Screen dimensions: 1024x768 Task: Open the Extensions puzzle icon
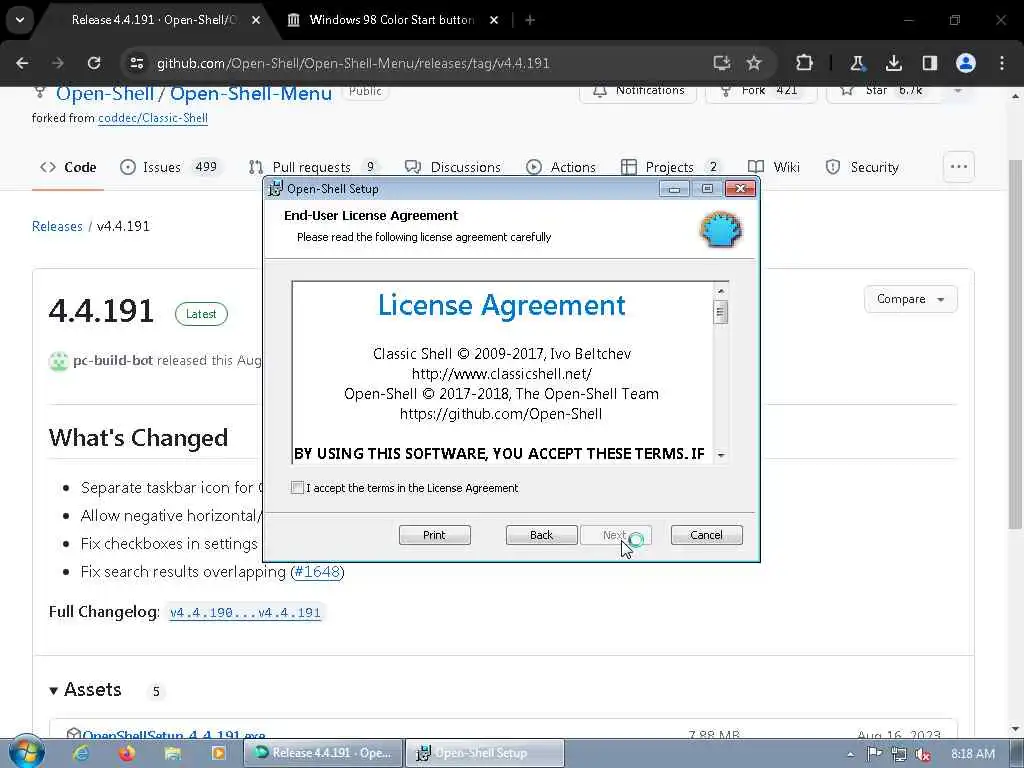(x=805, y=63)
